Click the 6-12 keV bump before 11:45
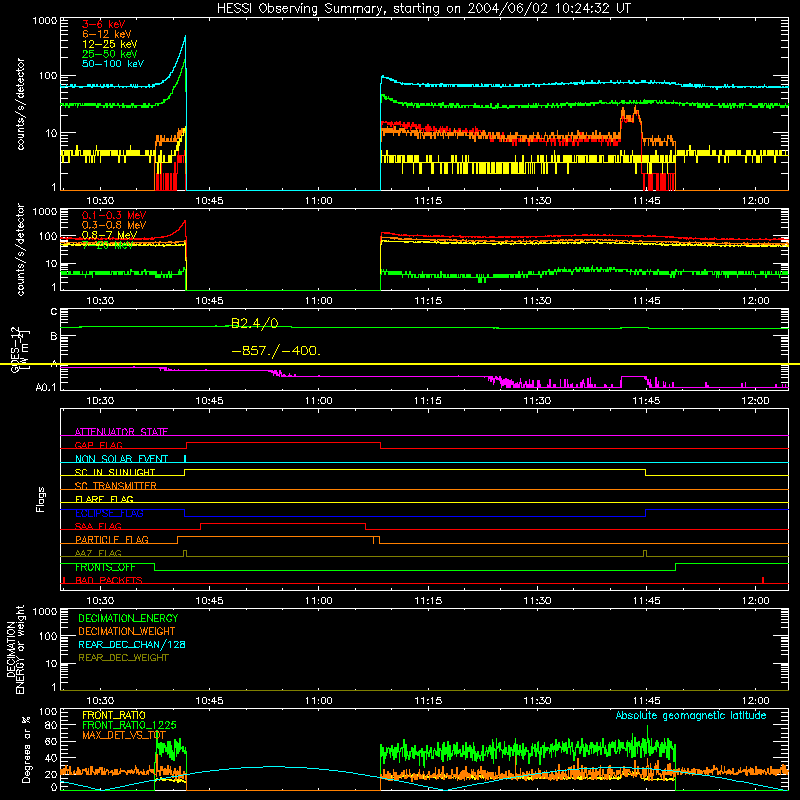Screen dimensions: 800x800 point(631,116)
